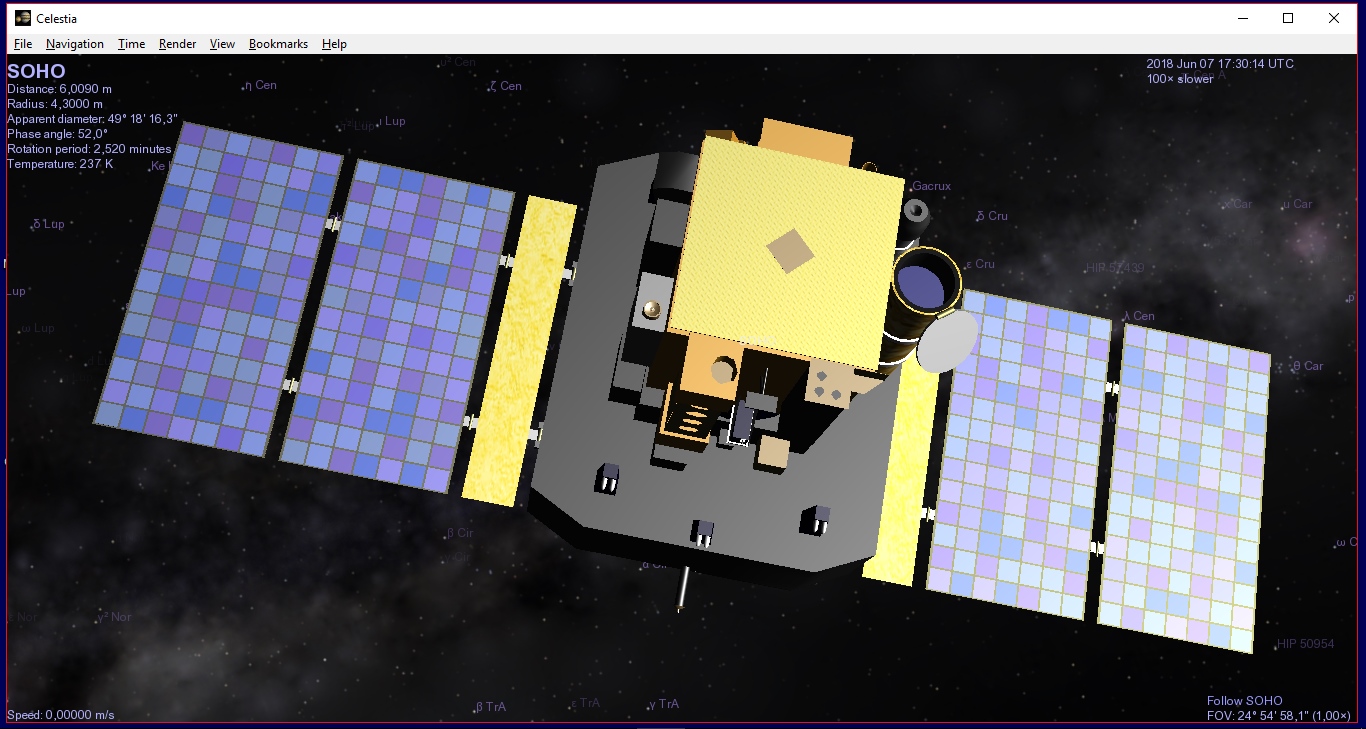Click the Speed: 0,00000 m/s readout
The image size is (1366, 729).
click(61, 715)
